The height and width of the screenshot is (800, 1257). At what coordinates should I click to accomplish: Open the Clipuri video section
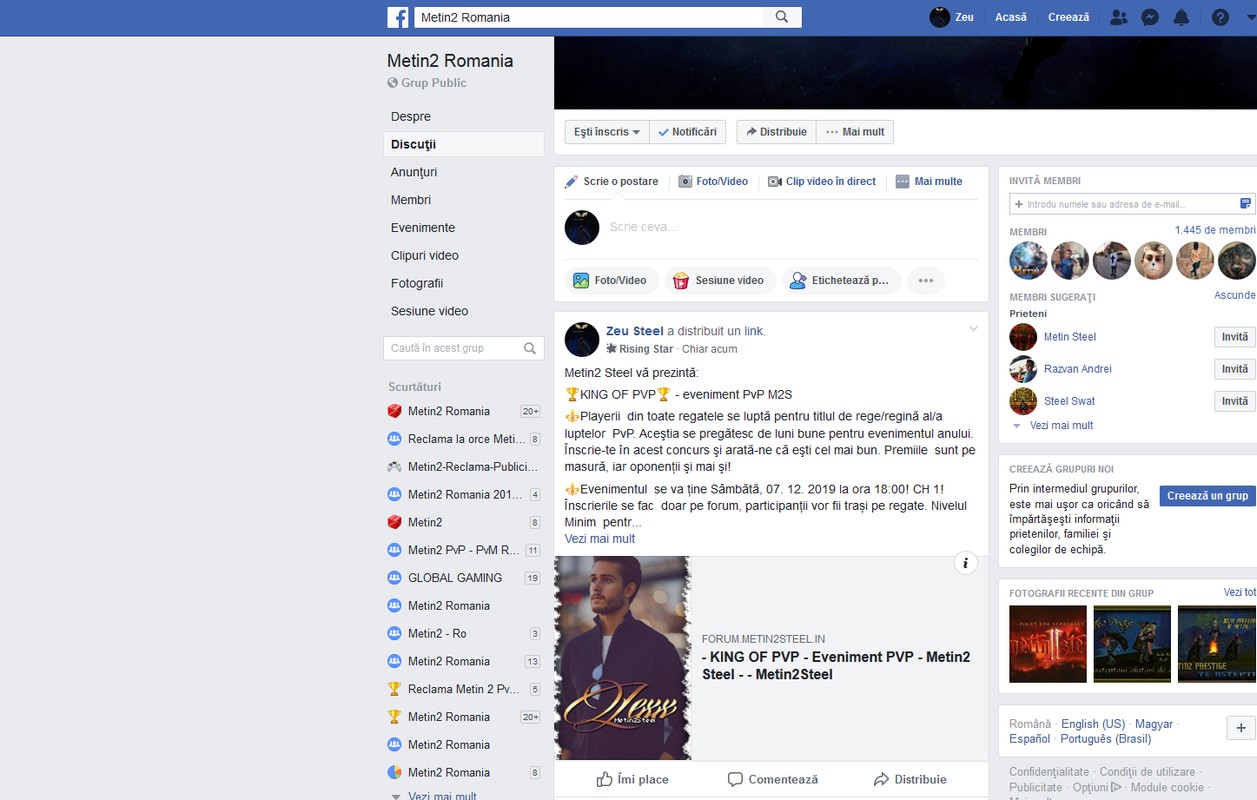coord(425,255)
